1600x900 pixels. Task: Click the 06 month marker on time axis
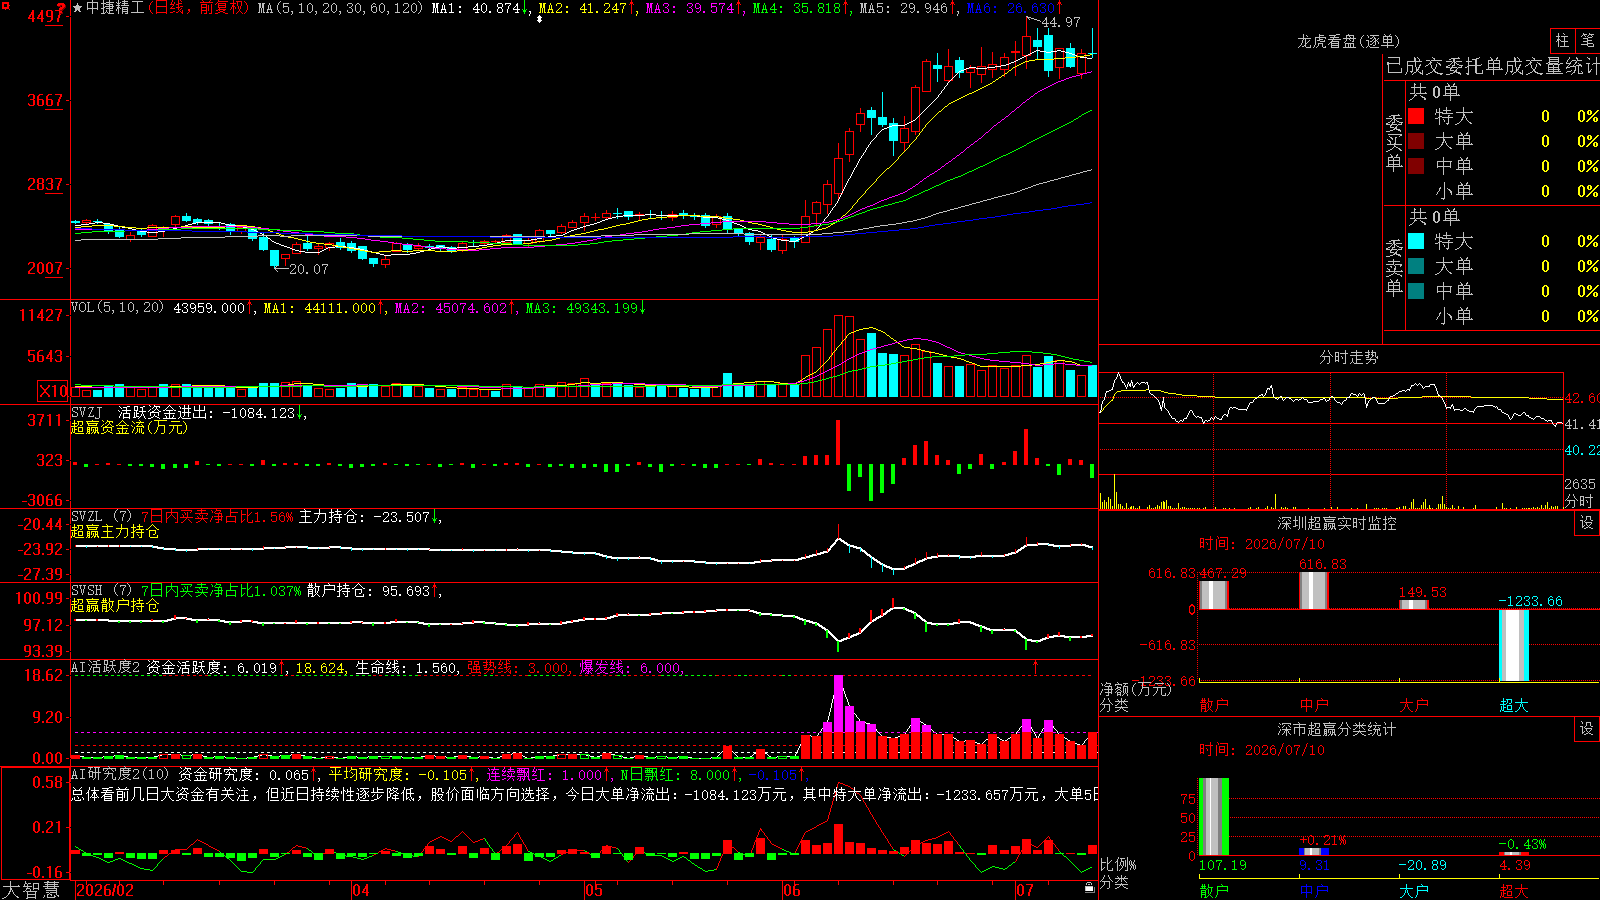pyautogui.click(x=792, y=890)
